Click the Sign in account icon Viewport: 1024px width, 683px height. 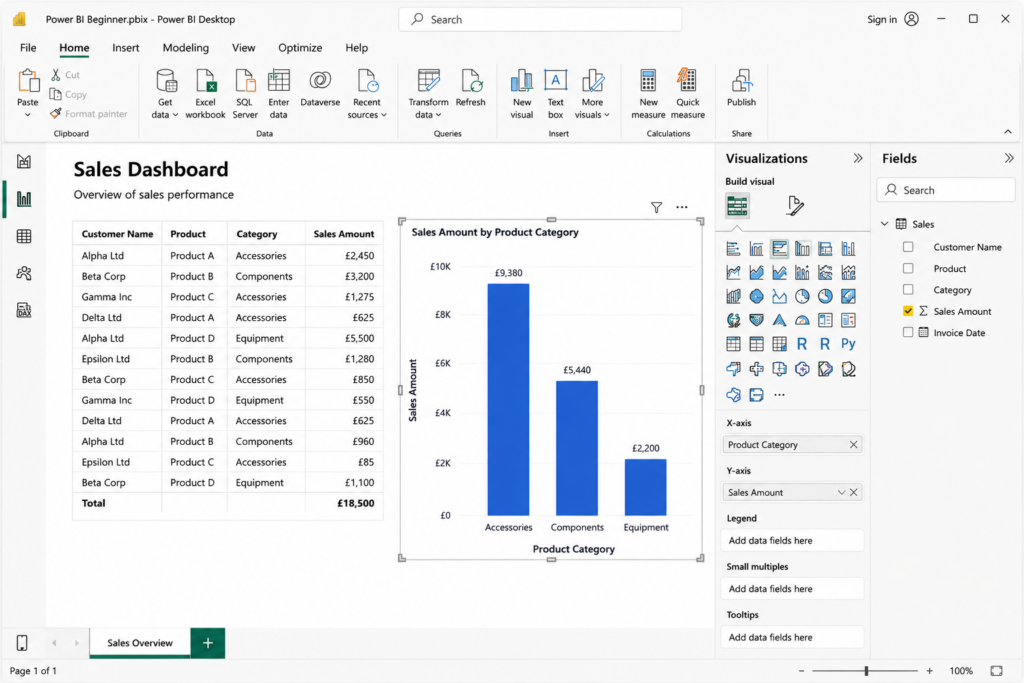(x=912, y=19)
